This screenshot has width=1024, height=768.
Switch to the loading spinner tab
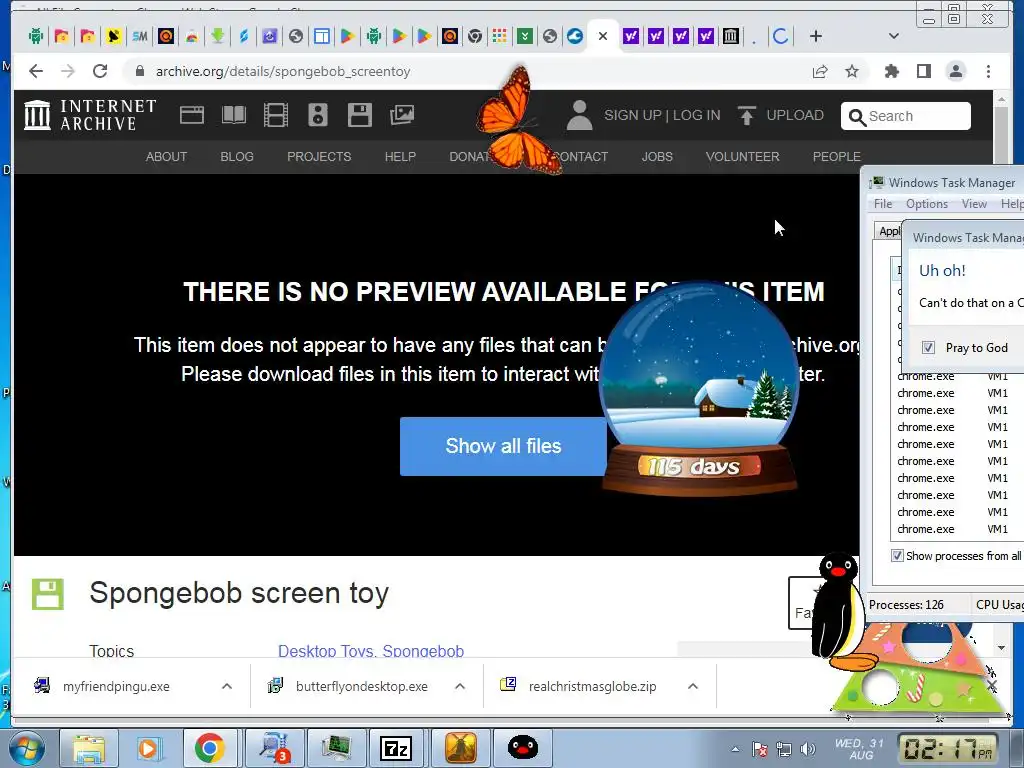point(780,37)
